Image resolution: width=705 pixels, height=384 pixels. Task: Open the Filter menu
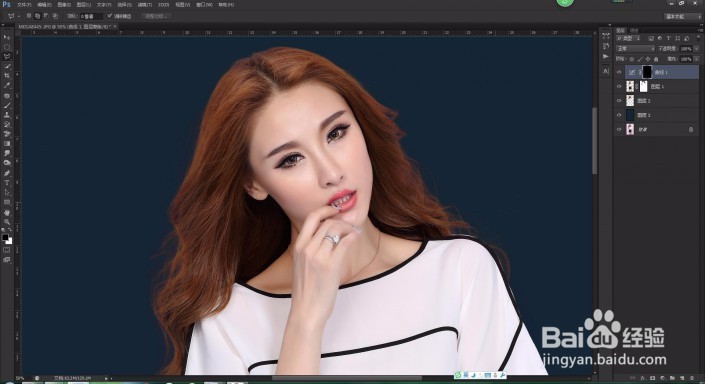(x=144, y=4)
